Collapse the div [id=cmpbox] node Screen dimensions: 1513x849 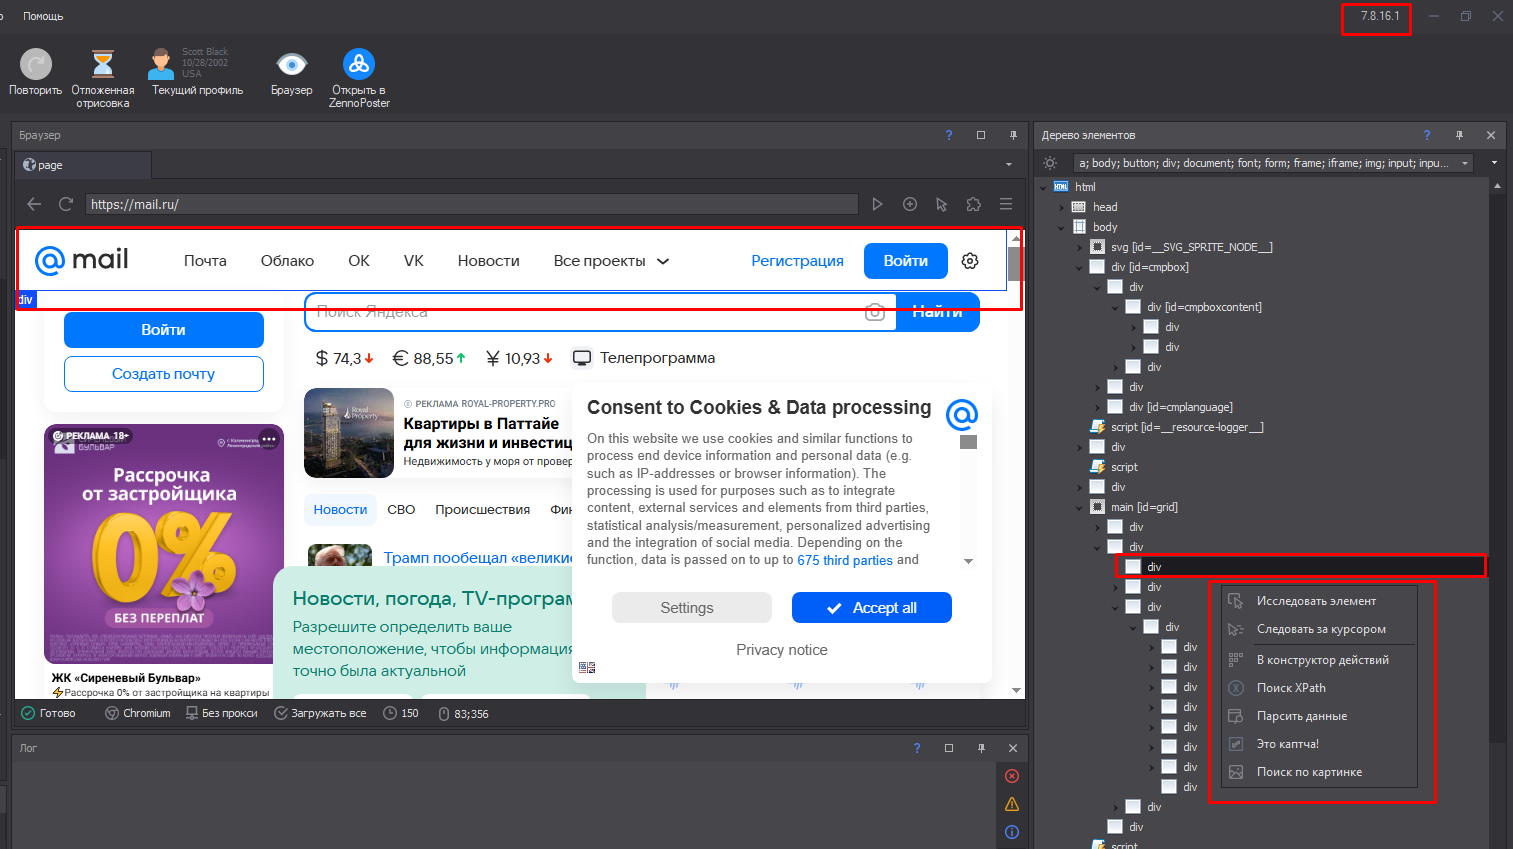tap(1080, 267)
